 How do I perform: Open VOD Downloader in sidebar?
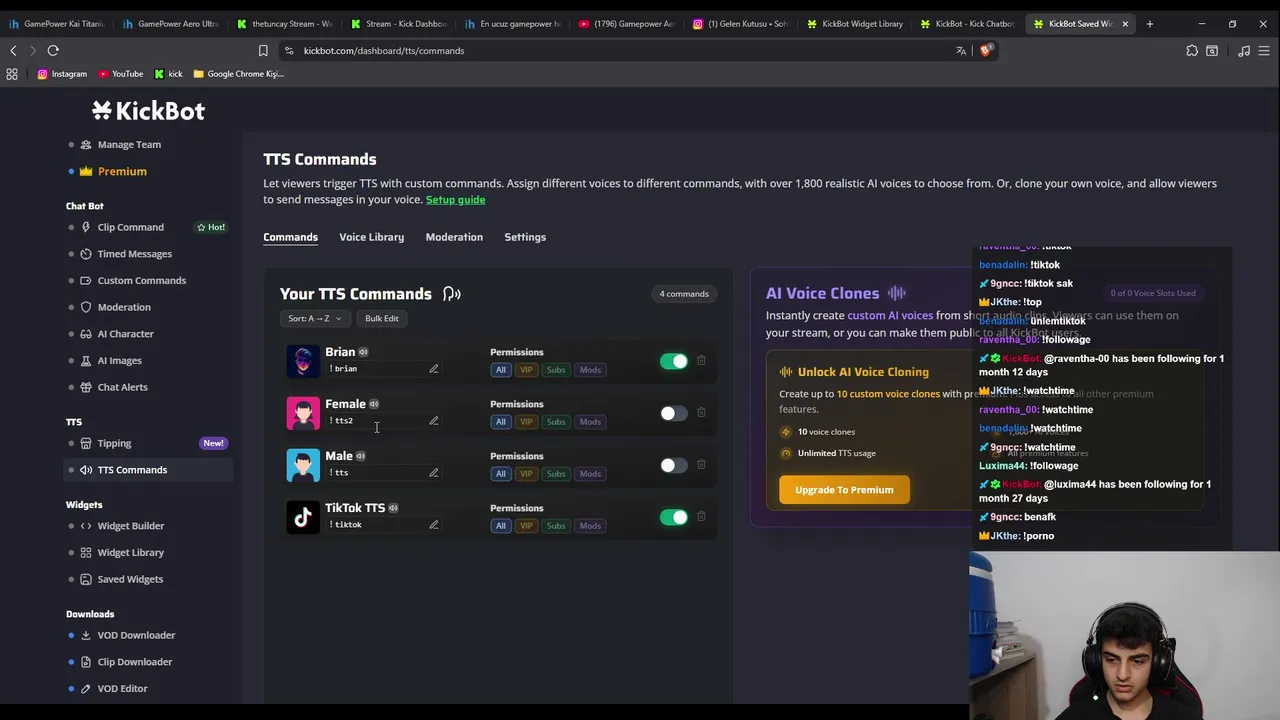tap(136, 635)
